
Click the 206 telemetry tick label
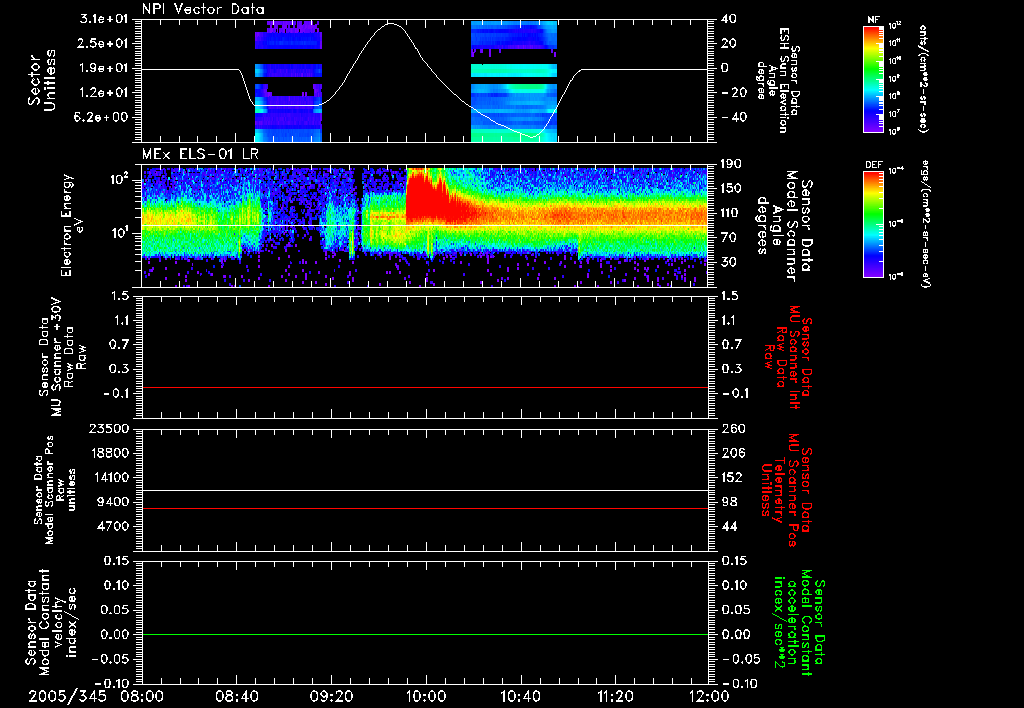[731, 453]
